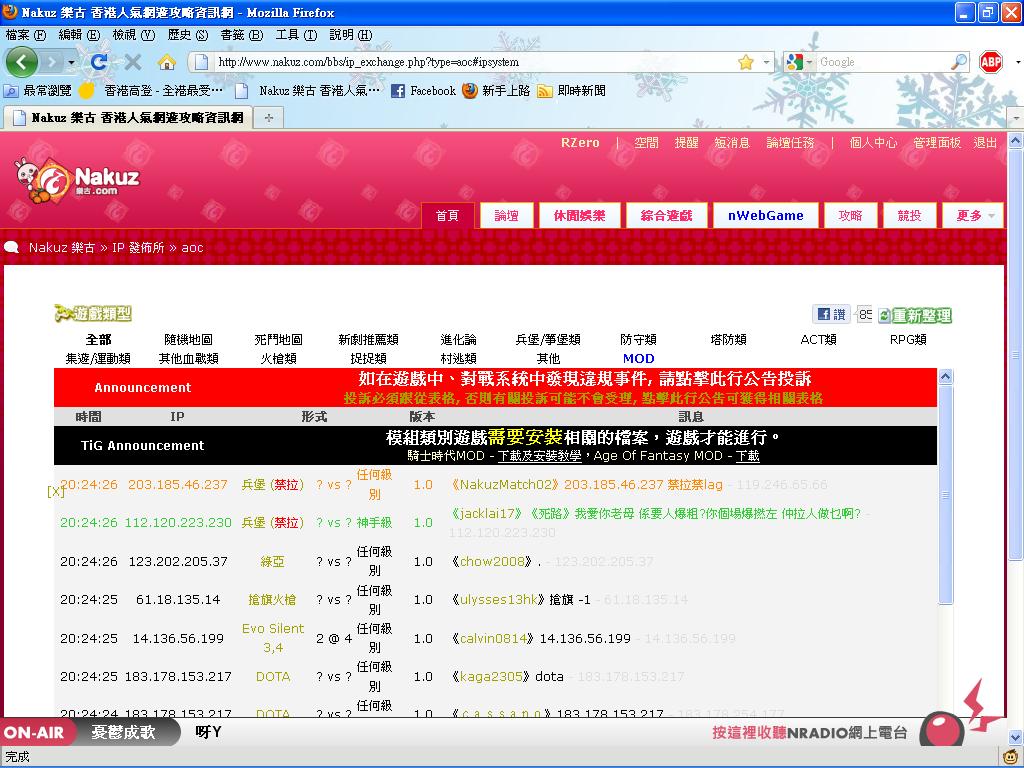Image resolution: width=1024 pixels, height=768 pixels.
Task: Open the 書籤 (B) menu
Action: coord(242,35)
